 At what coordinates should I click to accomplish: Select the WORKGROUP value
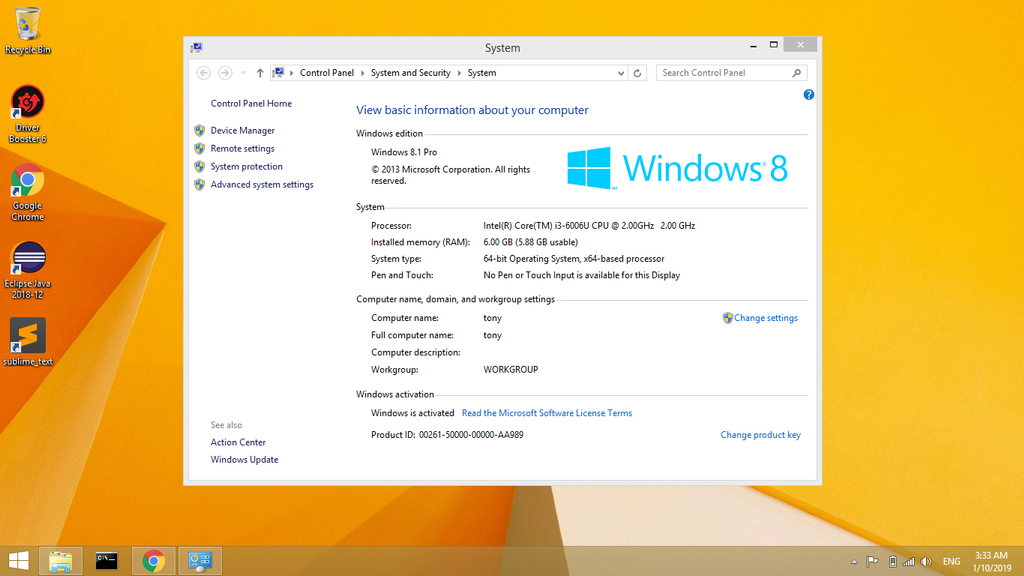(511, 370)
